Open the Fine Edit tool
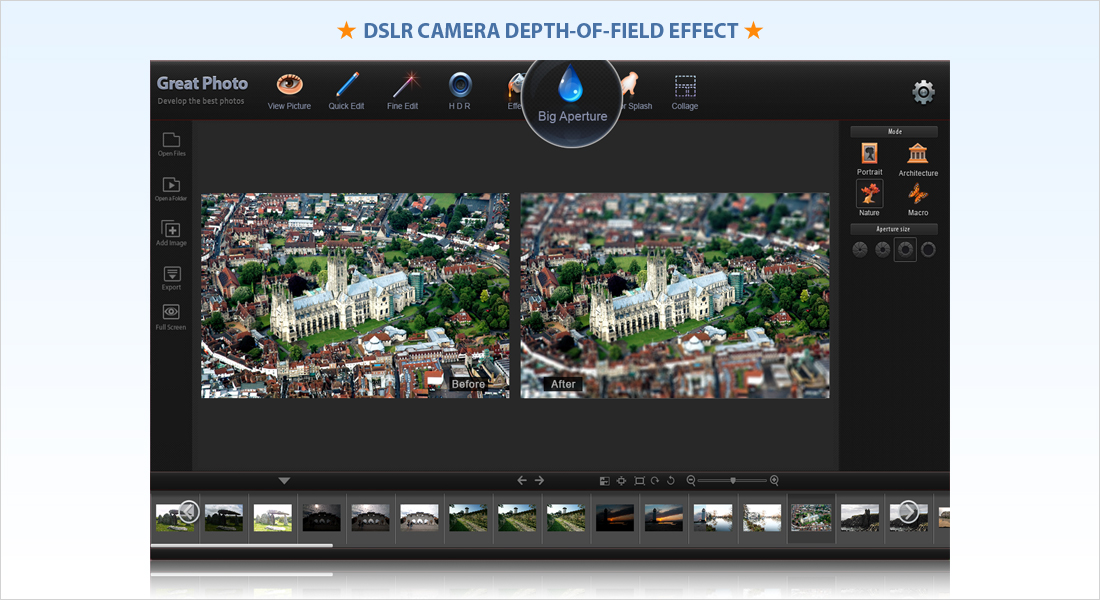The width and height of the screenshot is (1100, 600). [403, 86]
